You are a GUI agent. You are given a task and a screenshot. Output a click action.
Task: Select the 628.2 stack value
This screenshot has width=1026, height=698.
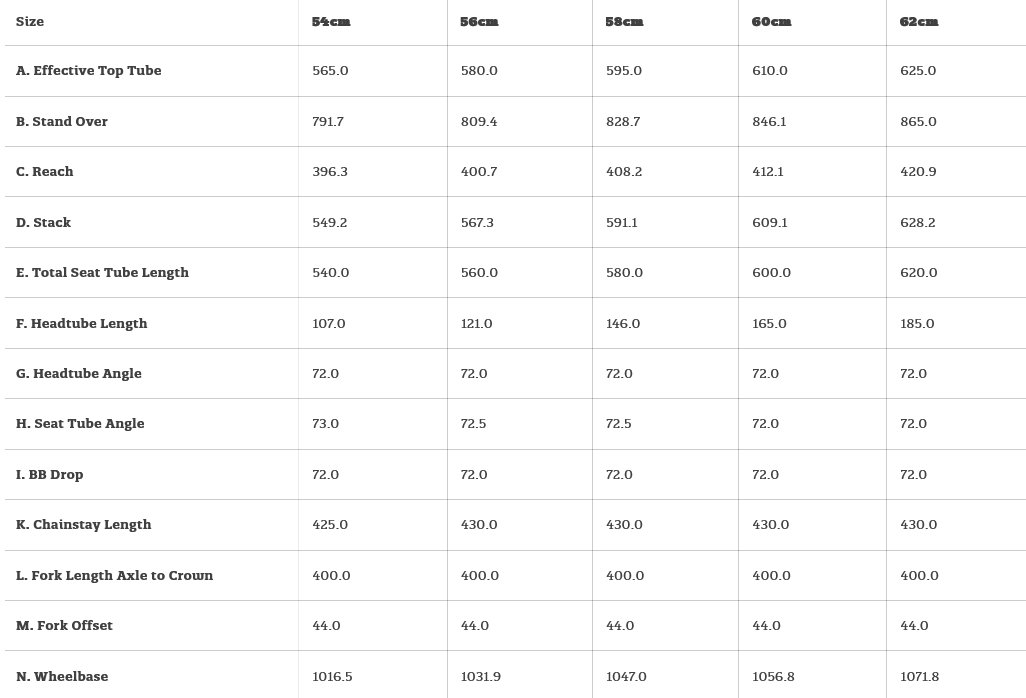coord(918,223)
